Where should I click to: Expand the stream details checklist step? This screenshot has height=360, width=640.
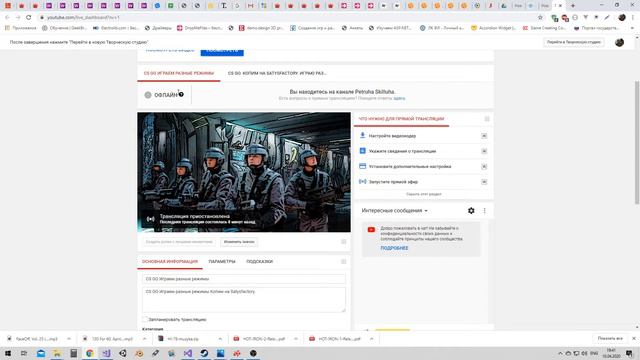tap(484, 151)
